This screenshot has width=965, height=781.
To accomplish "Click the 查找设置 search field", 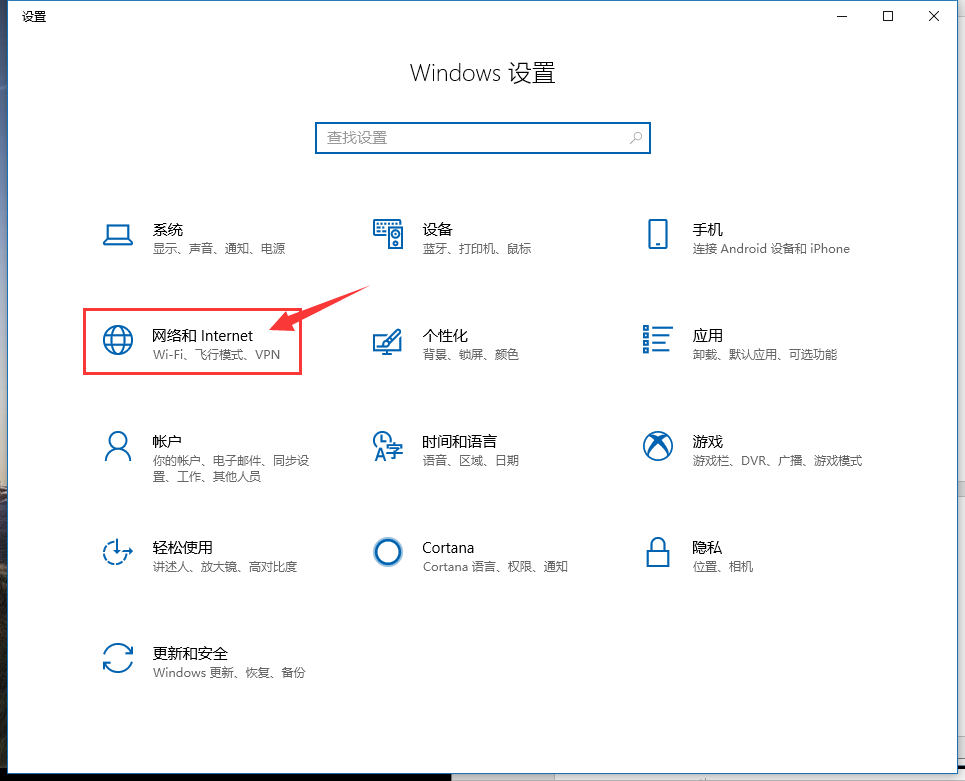I will pyautogui.click(x=482, y=138).
